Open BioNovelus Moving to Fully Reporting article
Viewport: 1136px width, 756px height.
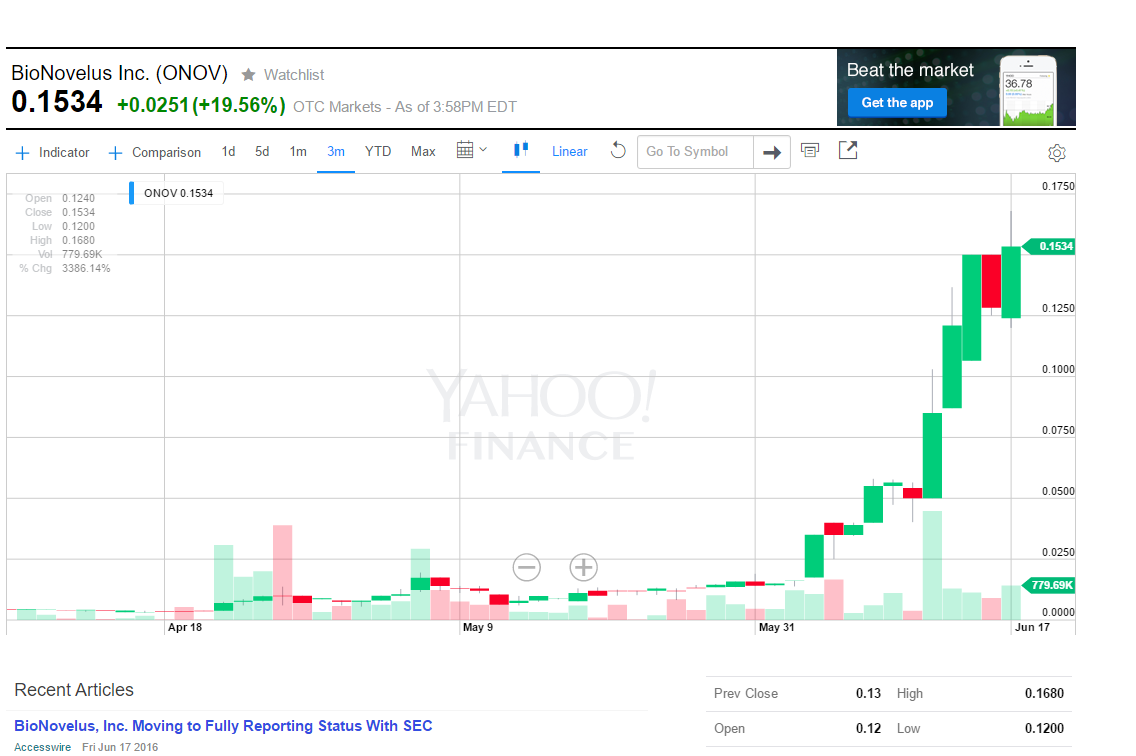tap(223, 726)
